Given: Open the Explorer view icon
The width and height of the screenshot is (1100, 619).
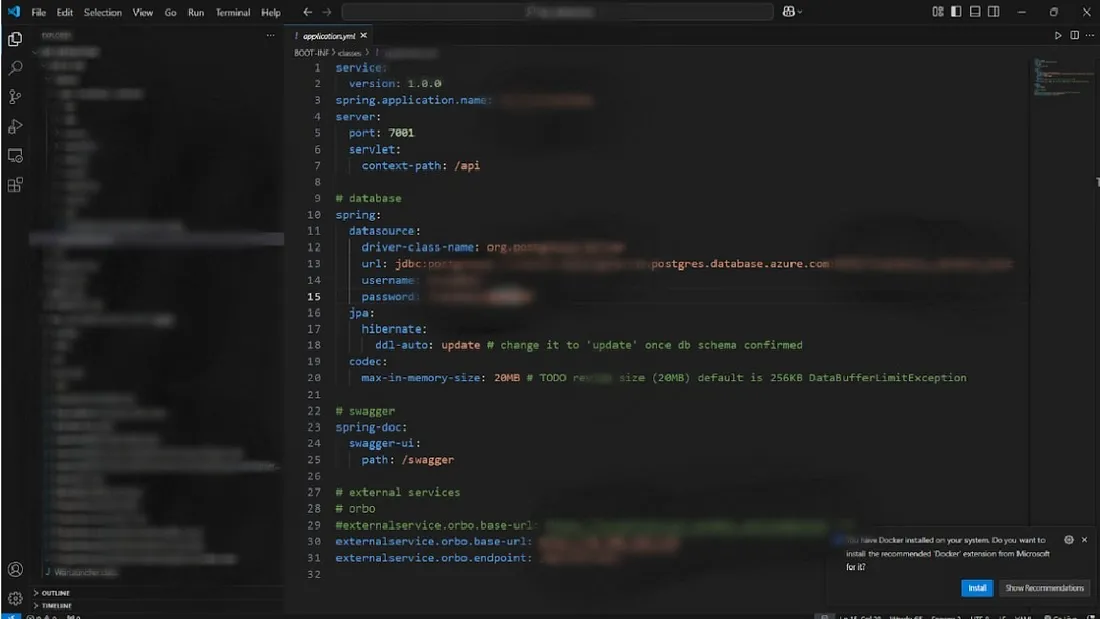Looking at the screenshot, I should 14,39.
